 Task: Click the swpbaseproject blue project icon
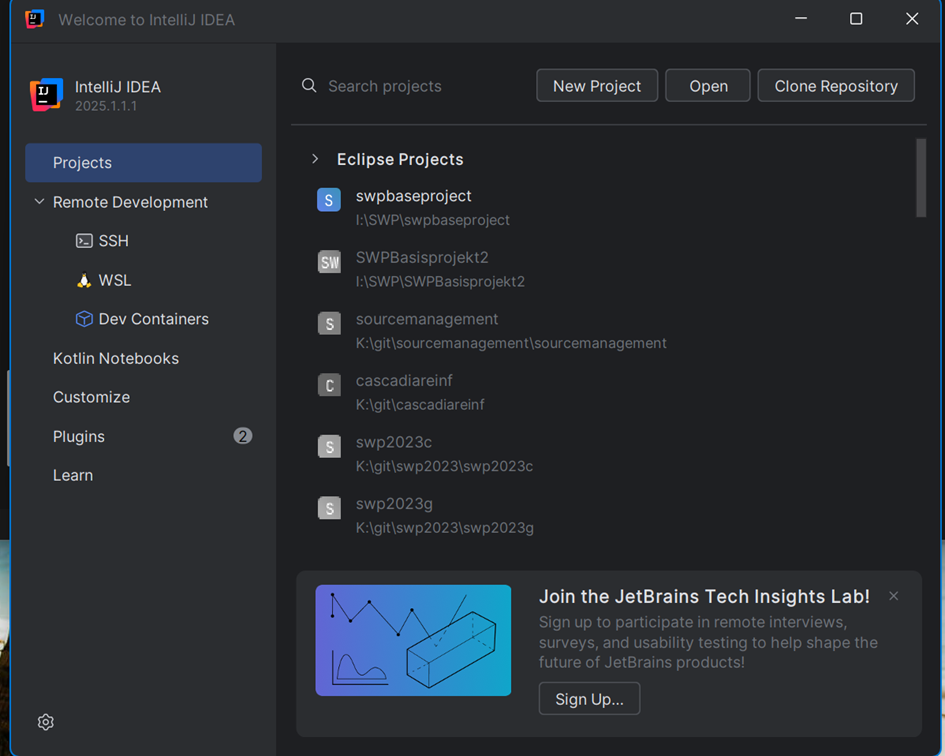[329, 200]
